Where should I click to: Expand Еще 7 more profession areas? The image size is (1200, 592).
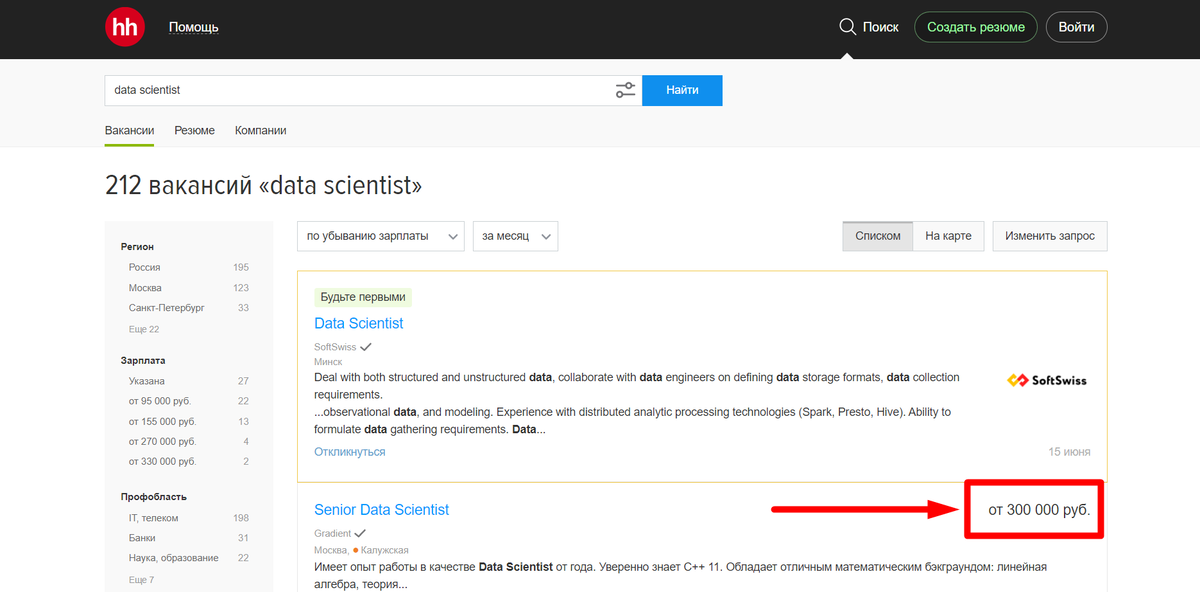pos(141,580)
